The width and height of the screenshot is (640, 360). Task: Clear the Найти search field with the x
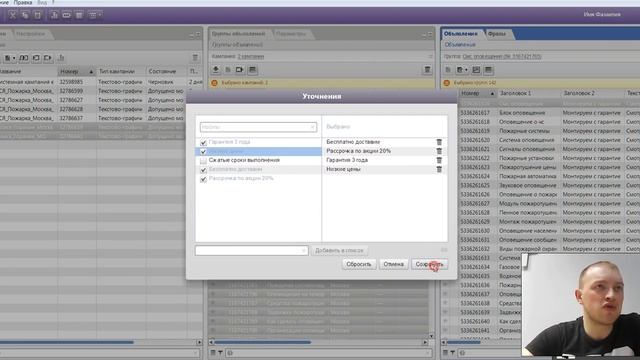[312, 127]
